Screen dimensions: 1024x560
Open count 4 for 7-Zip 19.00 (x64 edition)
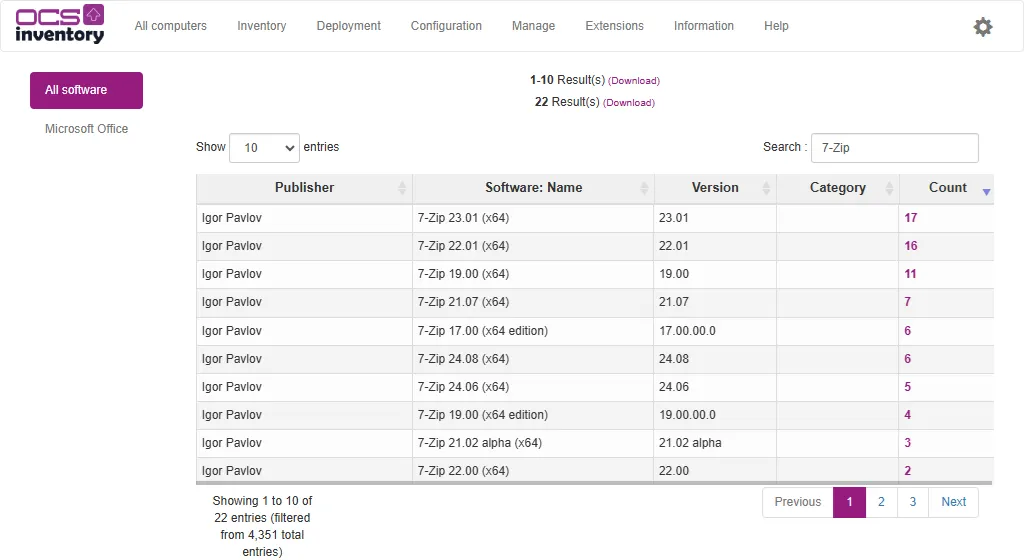pyautogui.click(x=907, y=415)
